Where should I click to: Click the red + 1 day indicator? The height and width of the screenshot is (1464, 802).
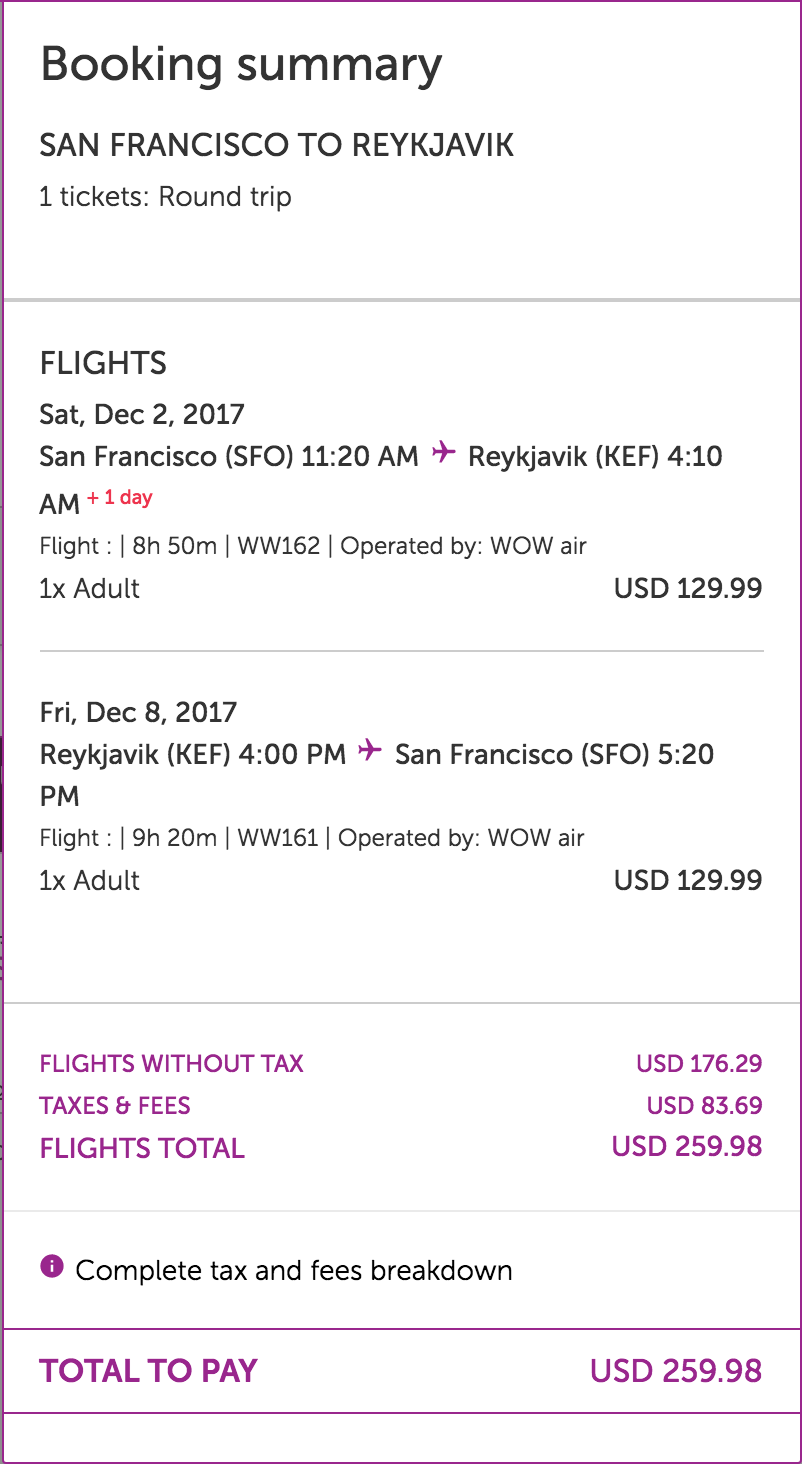coord(119,498)
